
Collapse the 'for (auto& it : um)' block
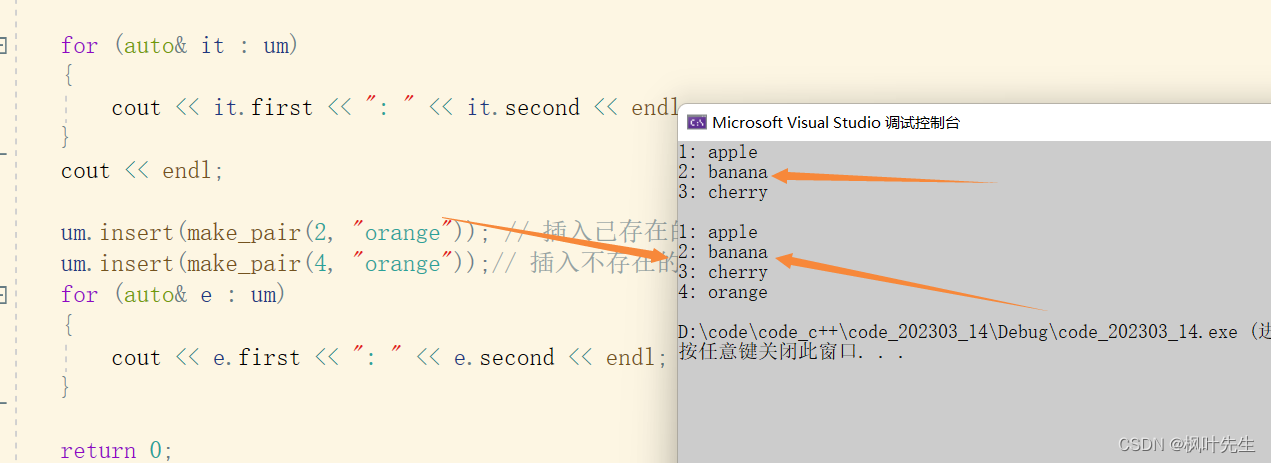point(3,45)
